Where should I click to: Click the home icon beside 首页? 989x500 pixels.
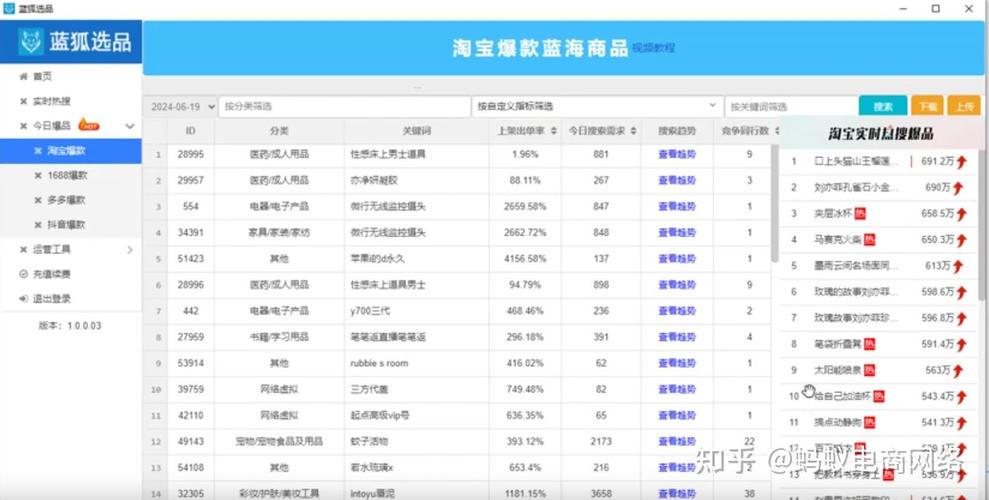click(x=24, y=76)
